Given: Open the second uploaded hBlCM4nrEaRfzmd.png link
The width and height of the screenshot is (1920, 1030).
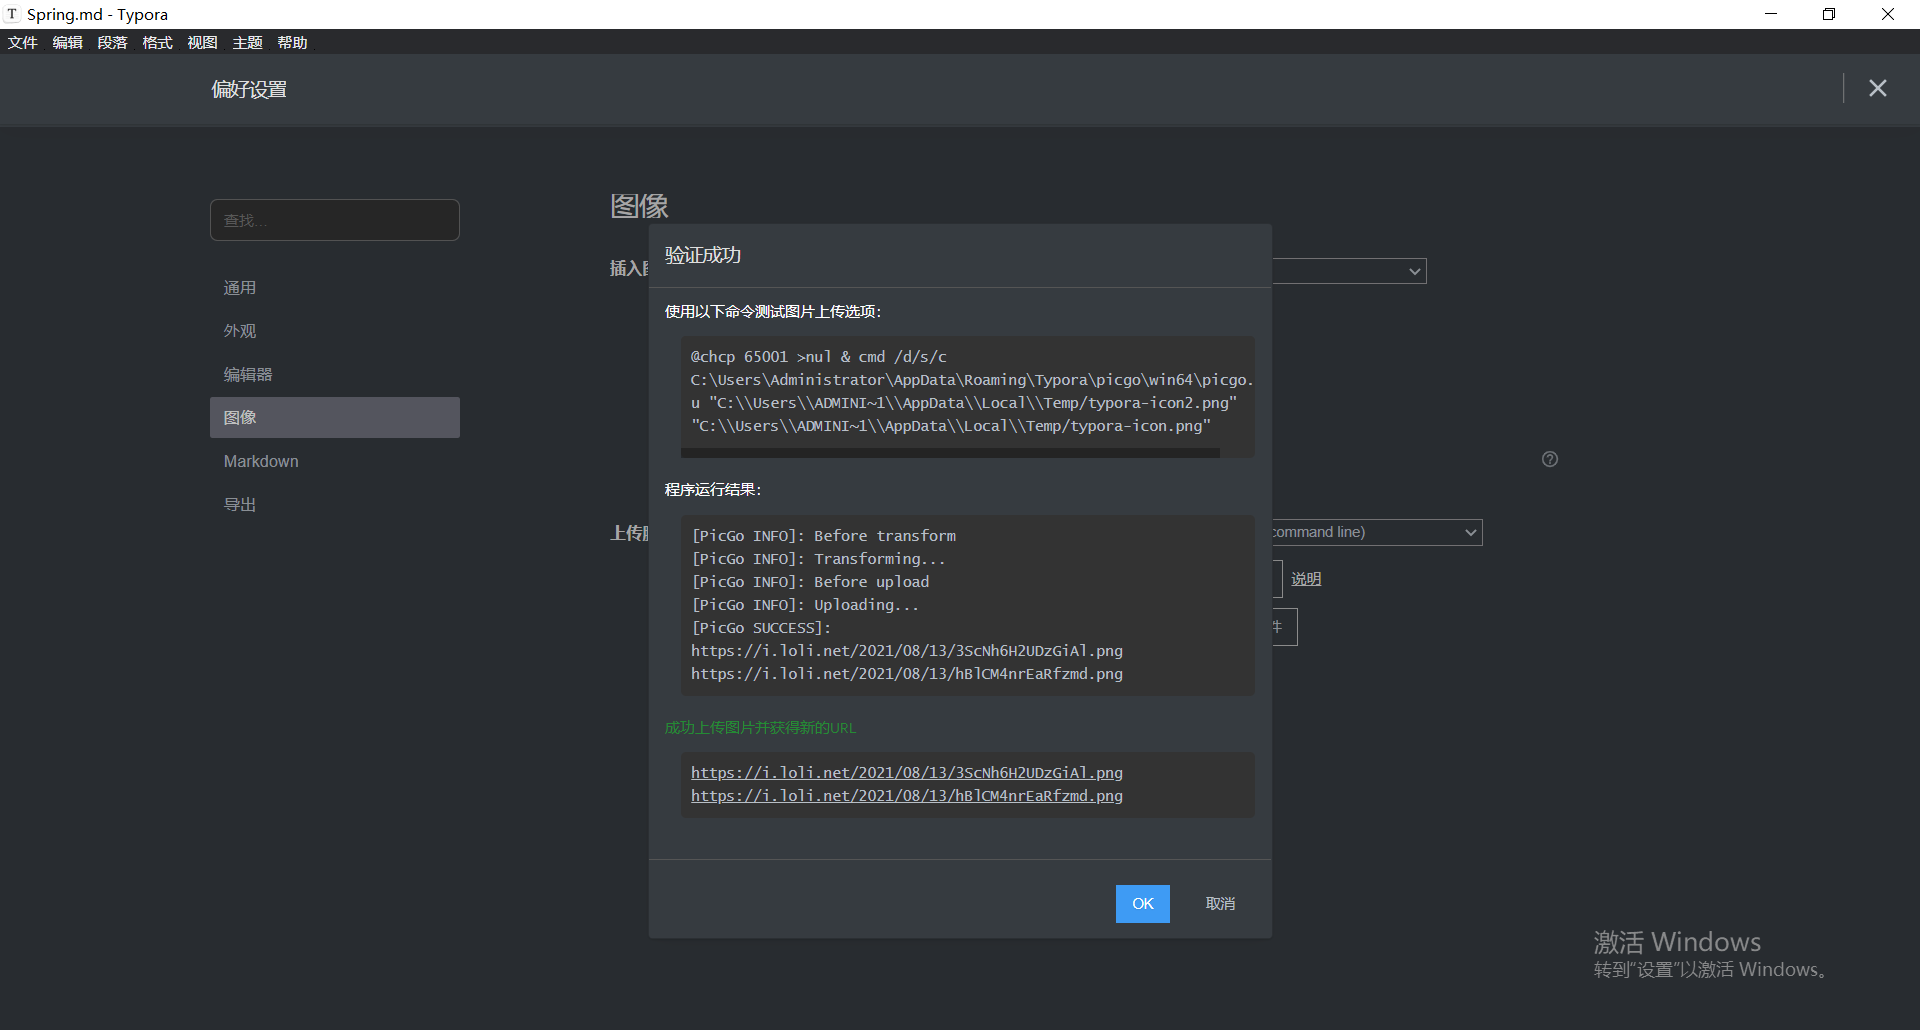Looking at the screenshot, I should [x=906, y=796].
